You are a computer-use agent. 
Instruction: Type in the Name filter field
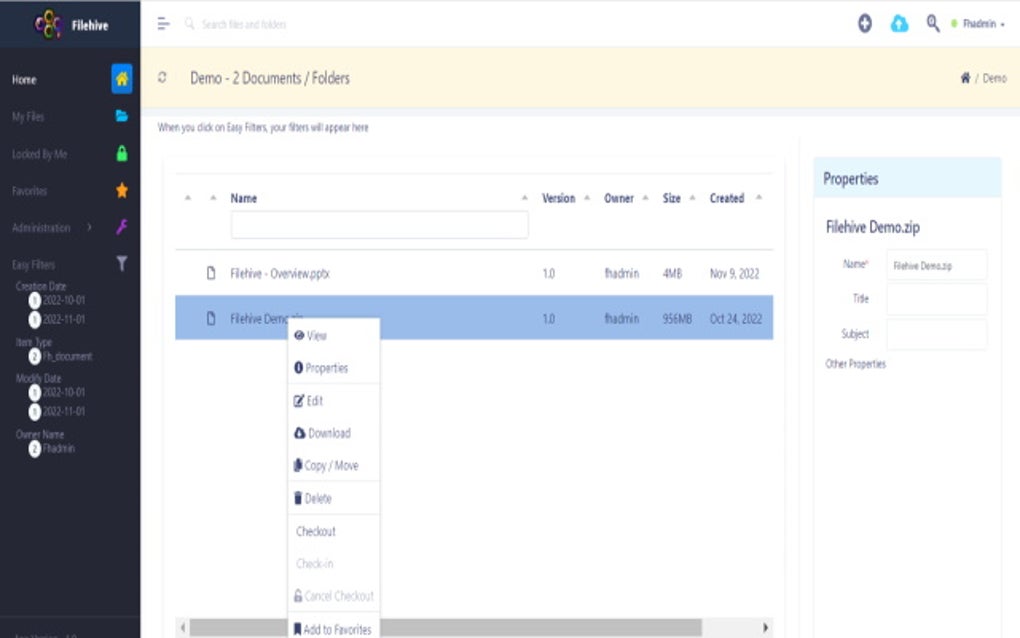point(378,224)
